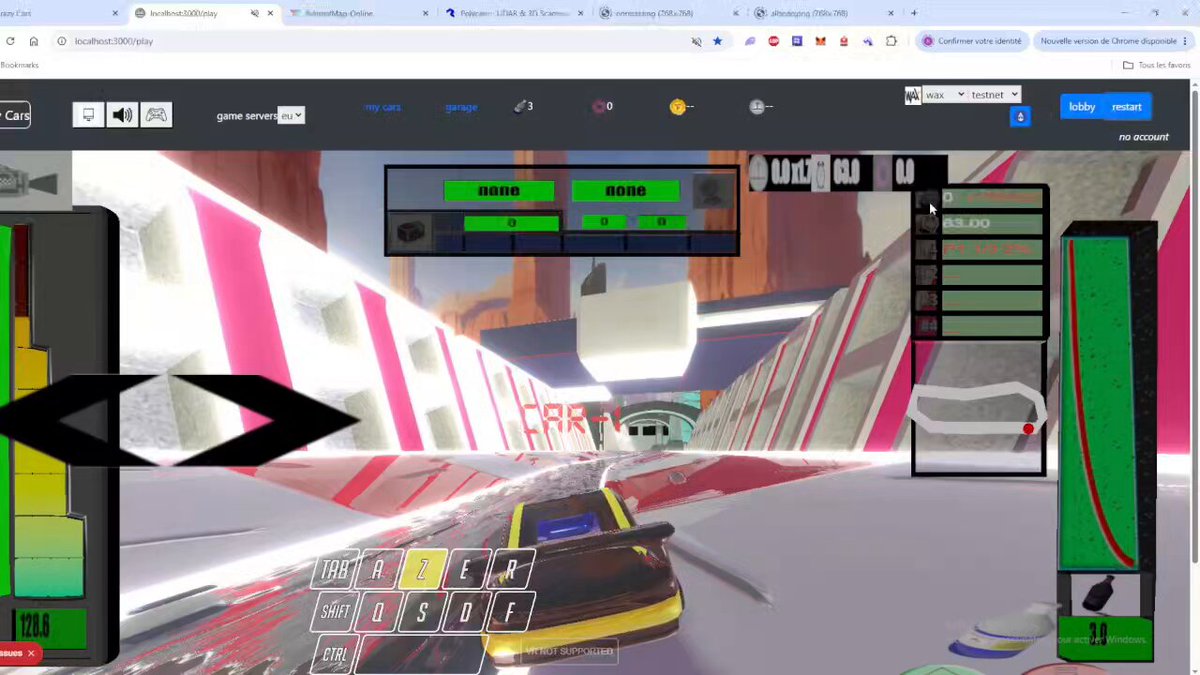Click the Chrome bookmark star icon
This screenshot has width=1200, height=675.
[717, 41]
